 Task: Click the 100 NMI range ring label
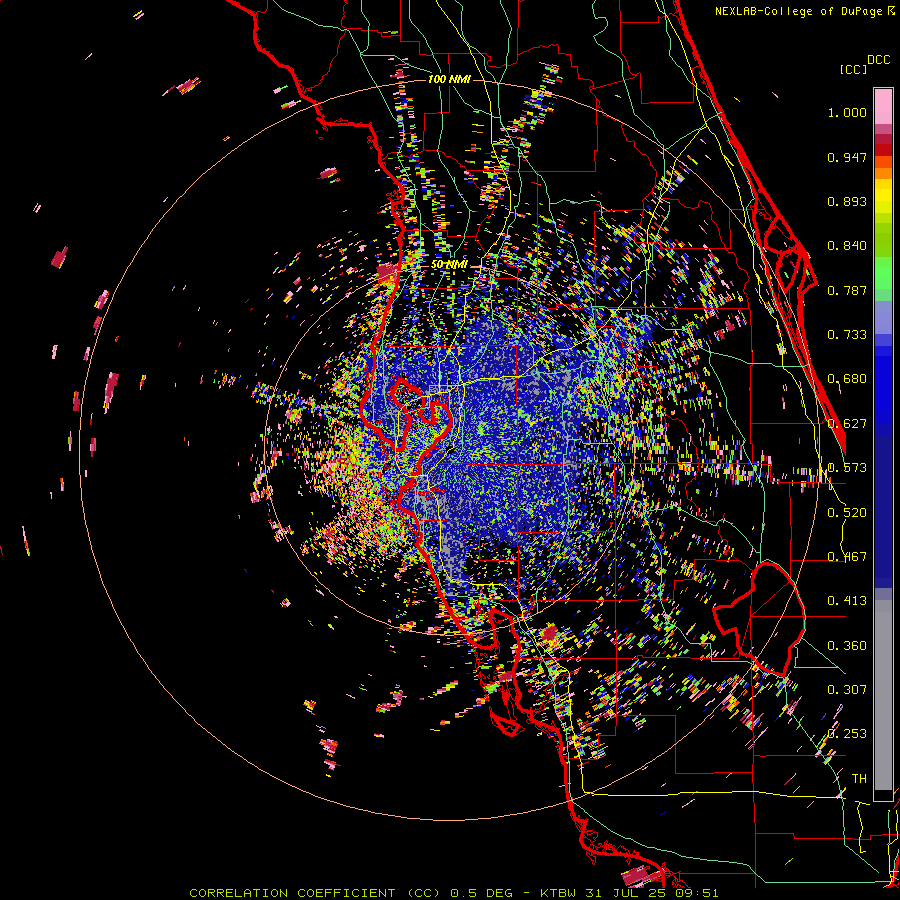[x=449, y=79]
